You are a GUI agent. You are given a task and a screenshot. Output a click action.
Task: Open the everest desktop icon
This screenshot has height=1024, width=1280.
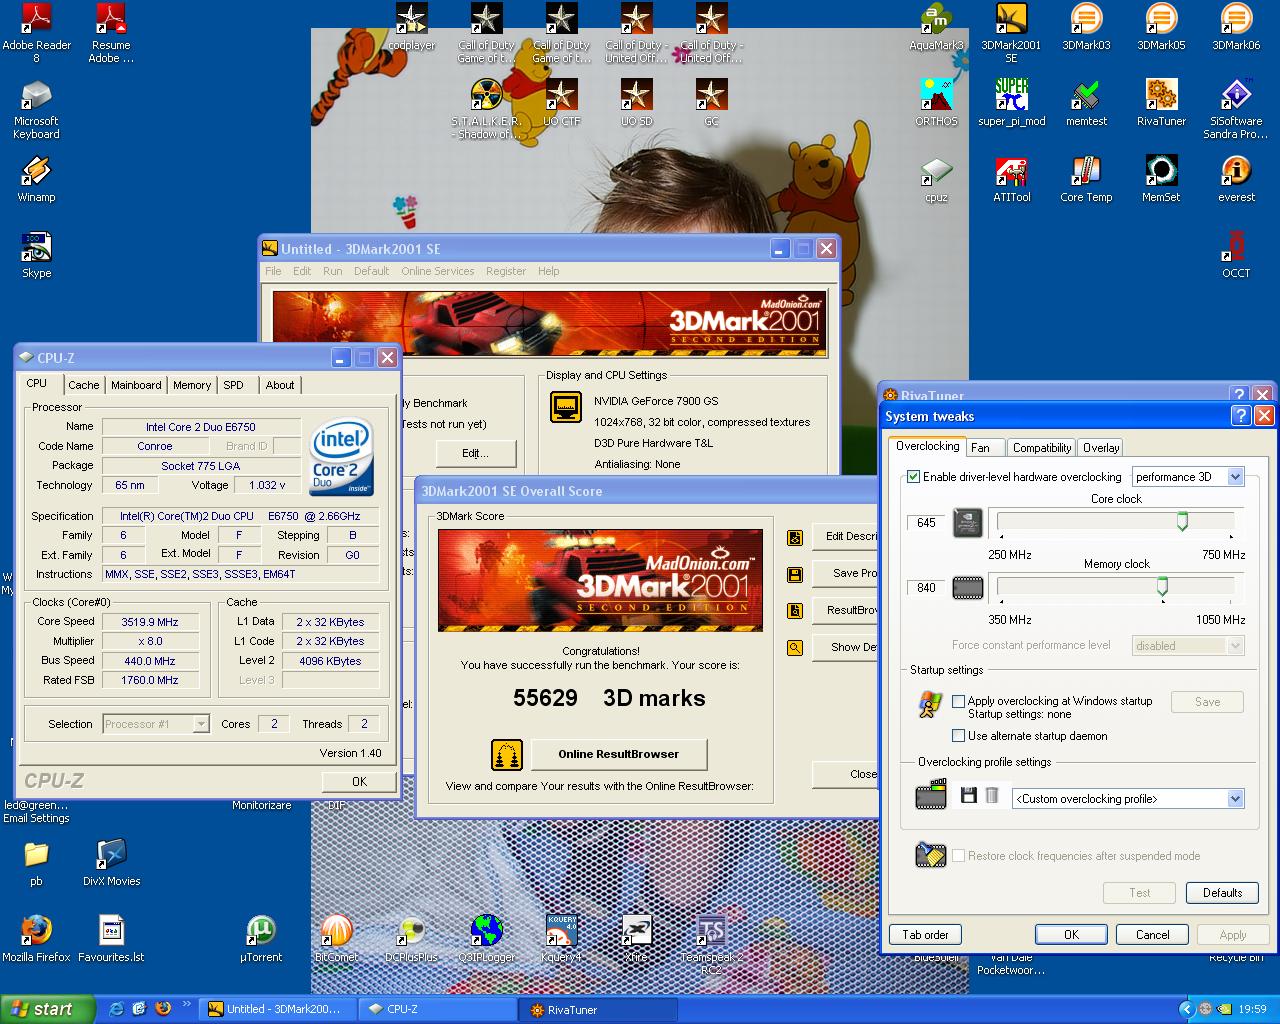pos(1236,179)
